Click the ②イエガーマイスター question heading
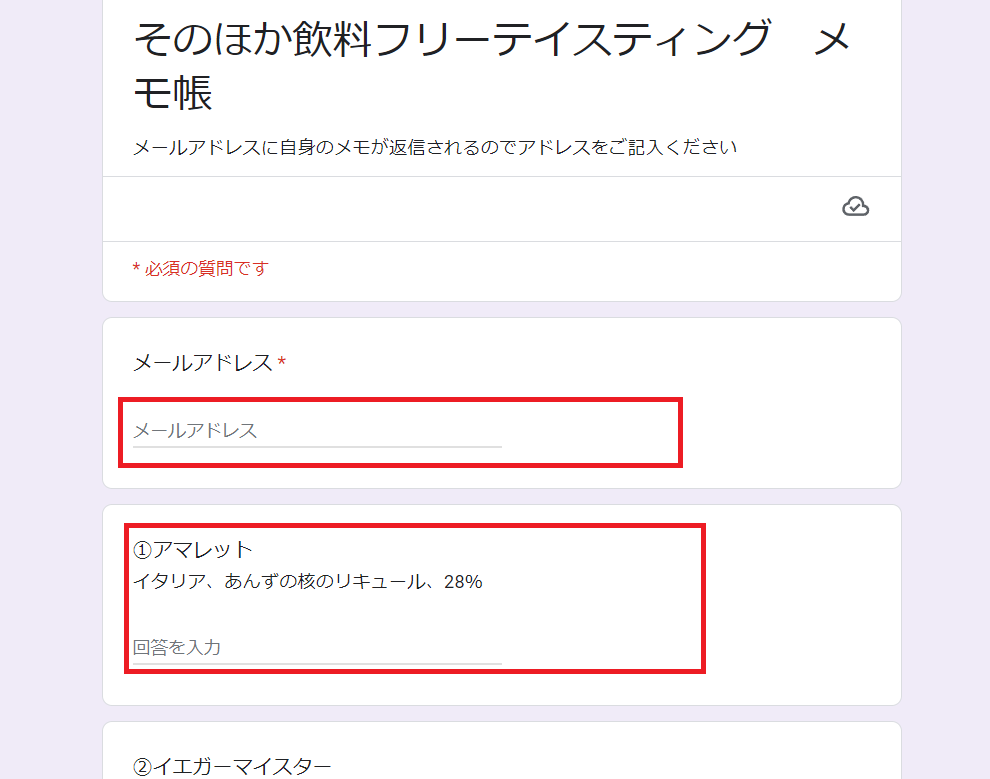The image size is (990, 779). pos(232,766)
